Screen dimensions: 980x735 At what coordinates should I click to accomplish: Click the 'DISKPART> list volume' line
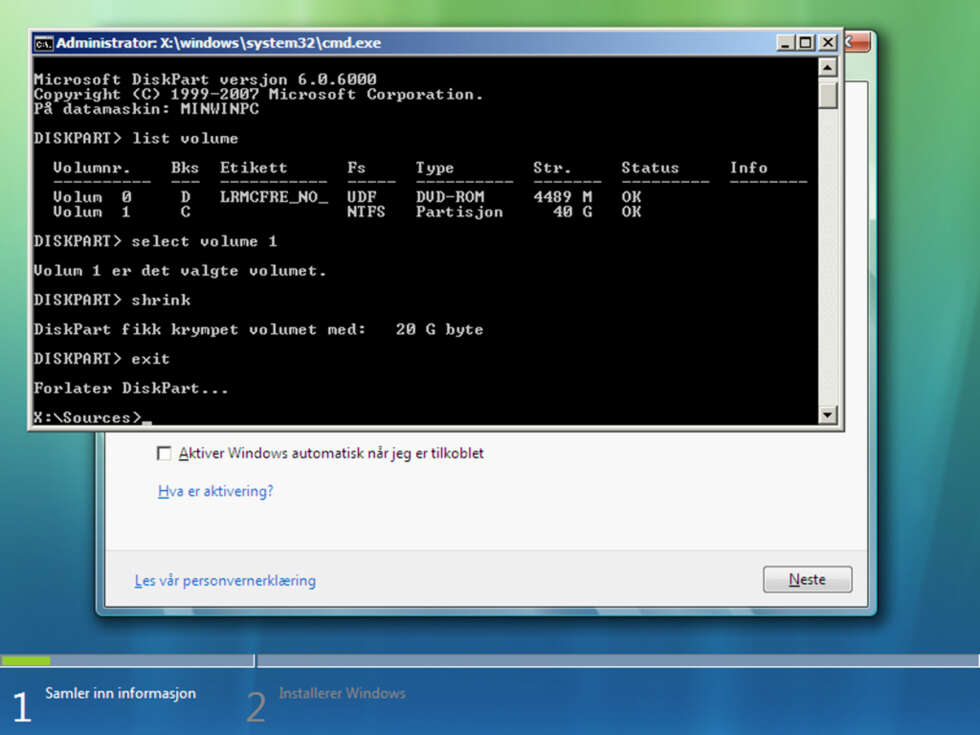click(x=136, y=138)
